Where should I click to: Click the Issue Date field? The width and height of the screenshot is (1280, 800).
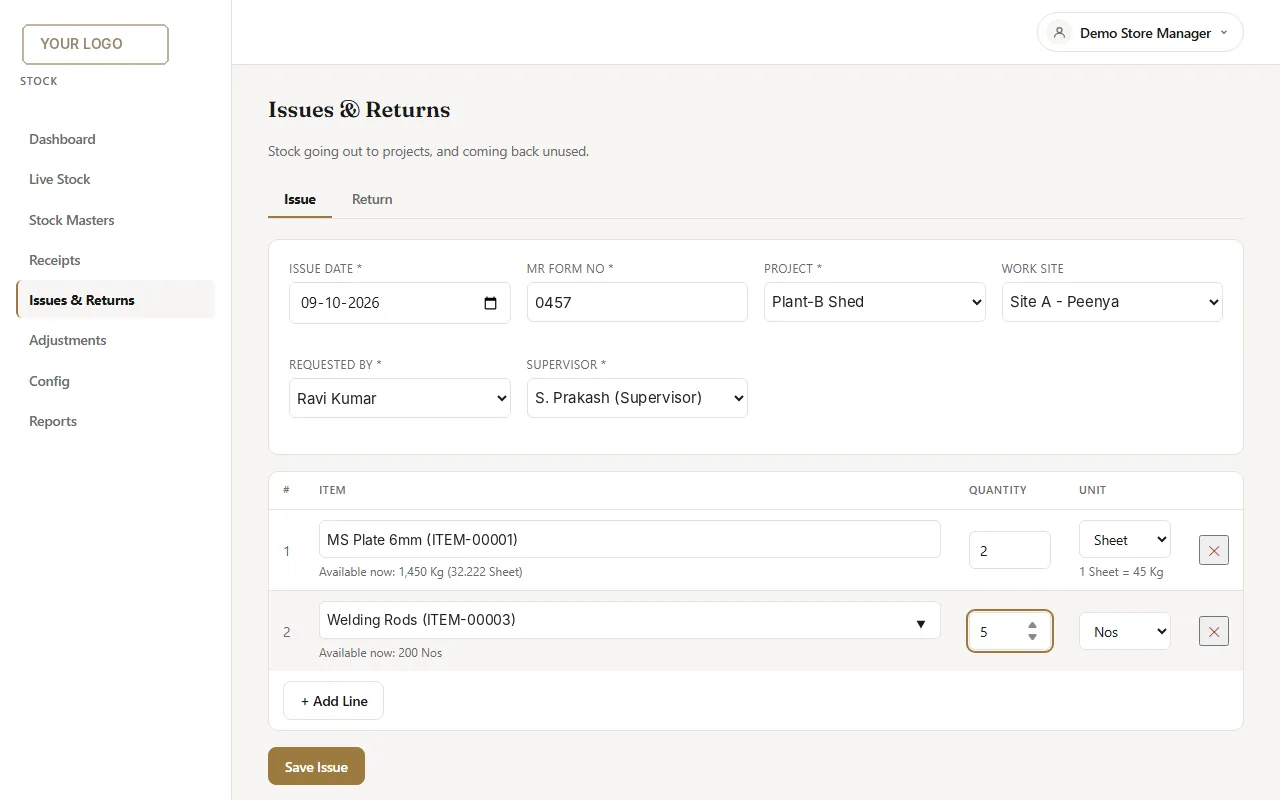point(400,303)
